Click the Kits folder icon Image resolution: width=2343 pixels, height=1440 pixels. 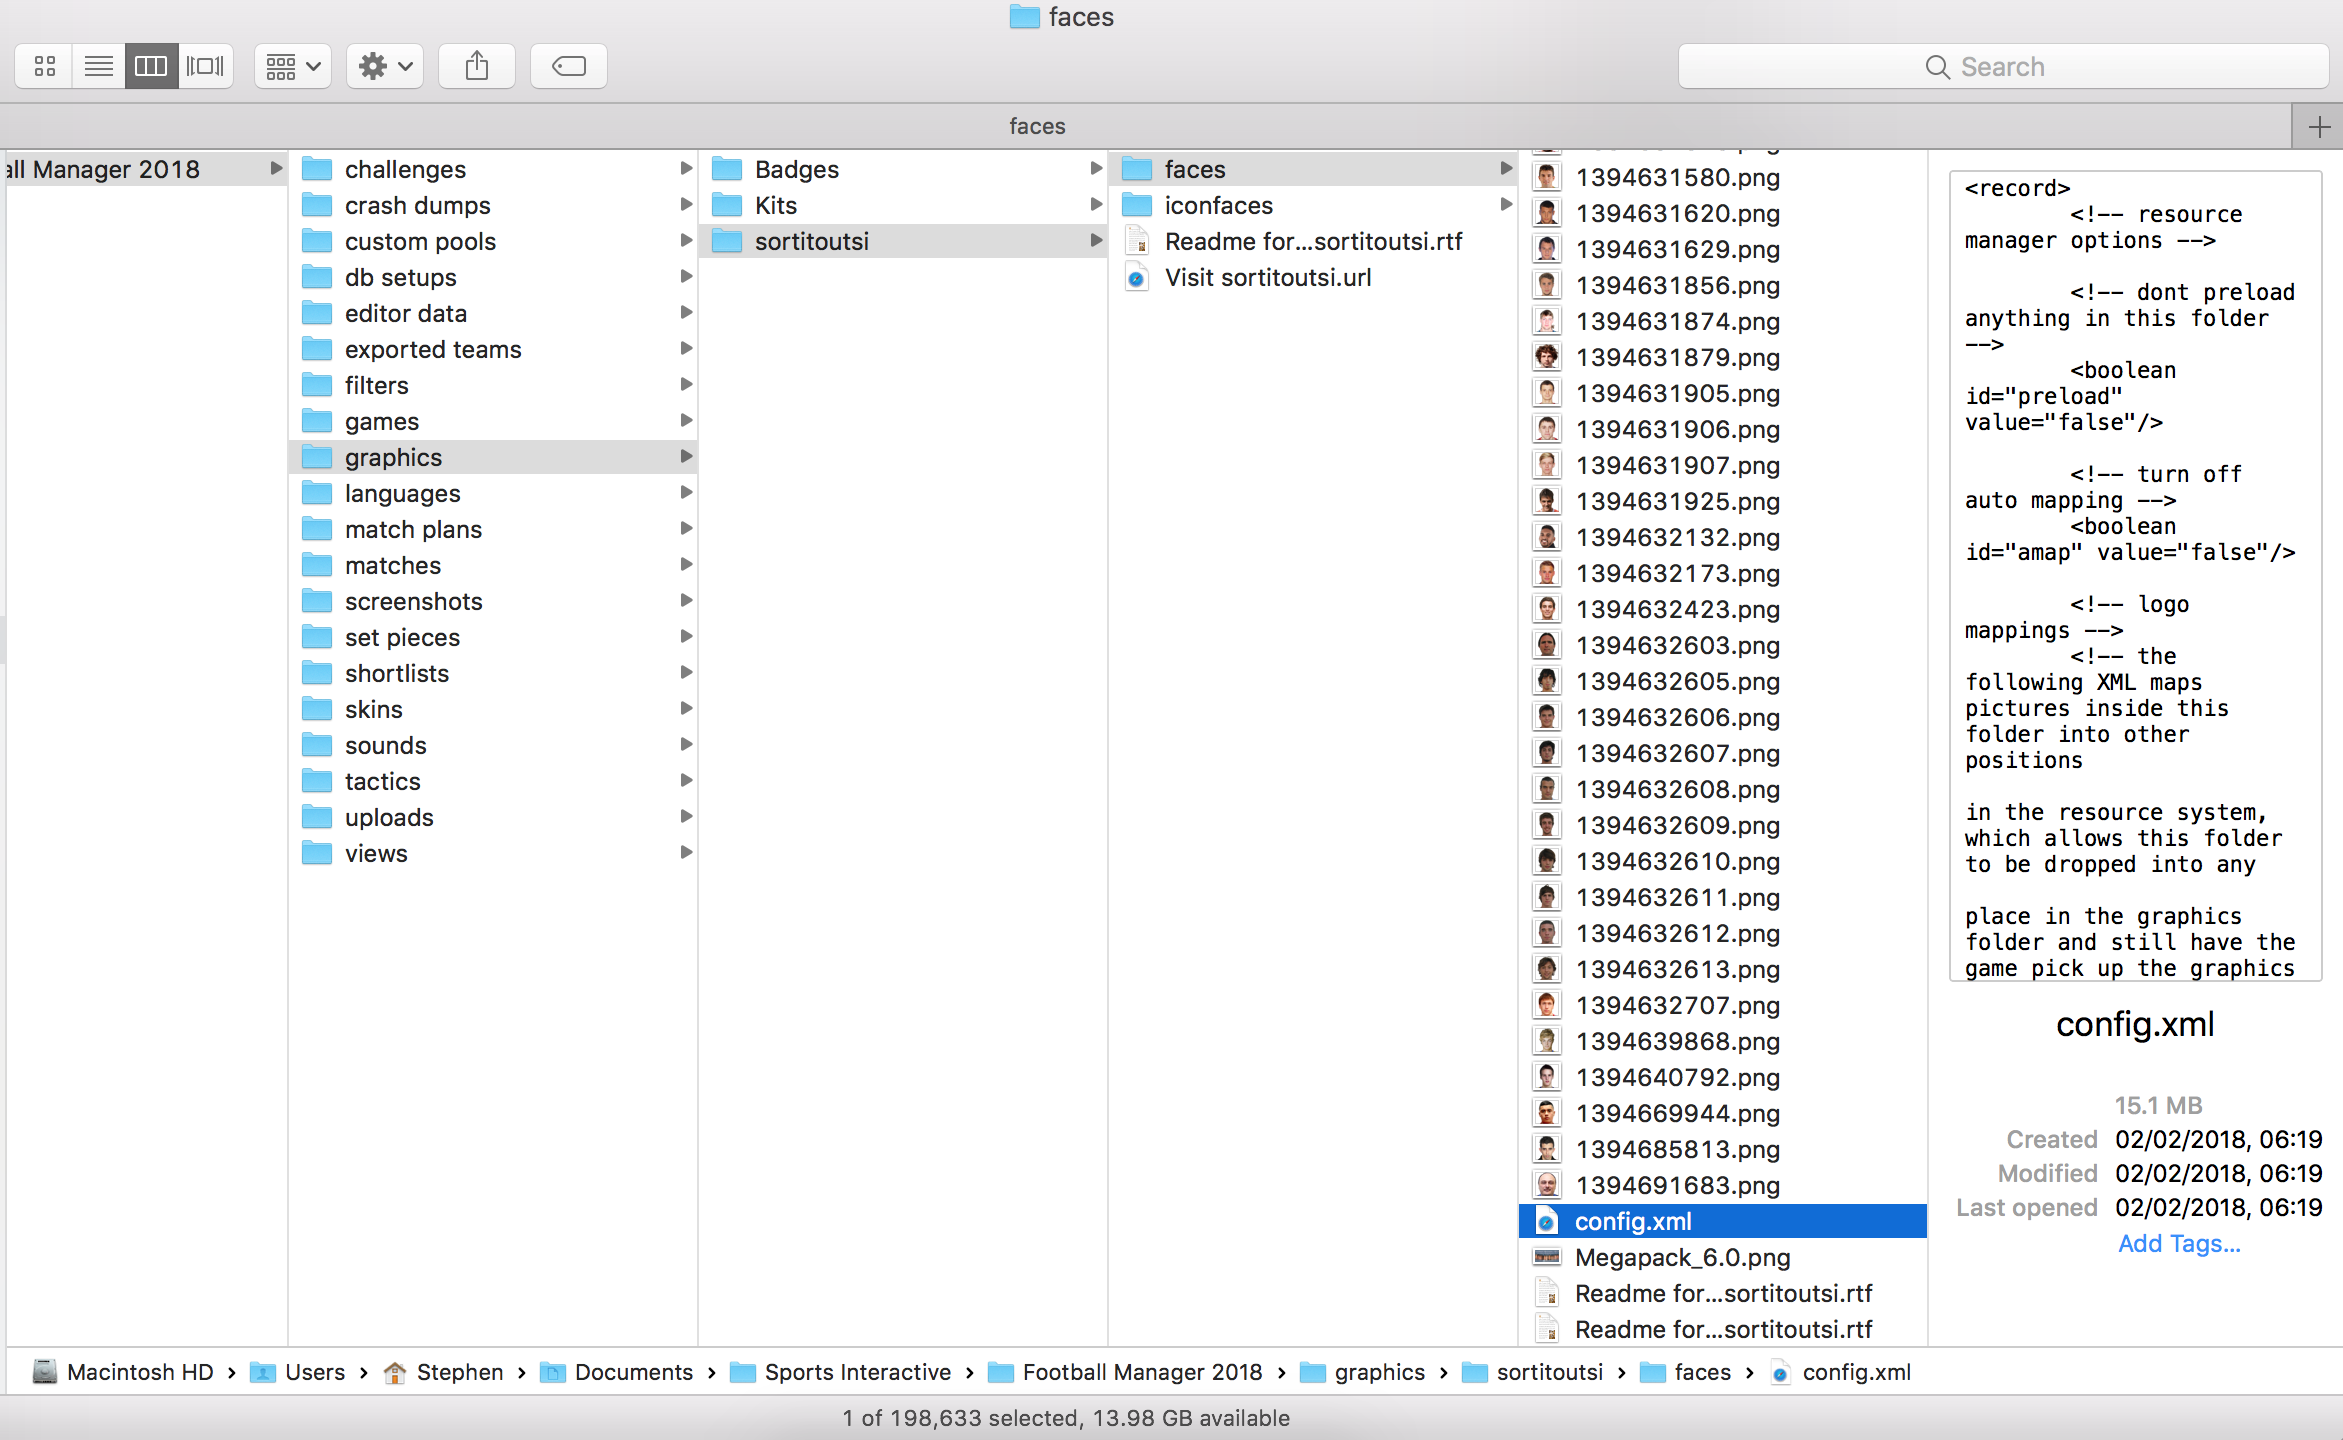pyautogui.click(x=727, y=205)
